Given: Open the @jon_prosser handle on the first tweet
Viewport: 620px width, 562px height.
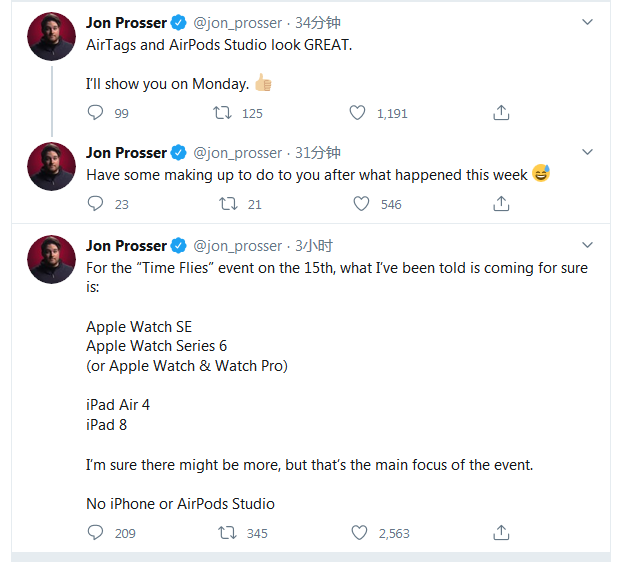Looking at the screenshot, I should pos(238,21).
